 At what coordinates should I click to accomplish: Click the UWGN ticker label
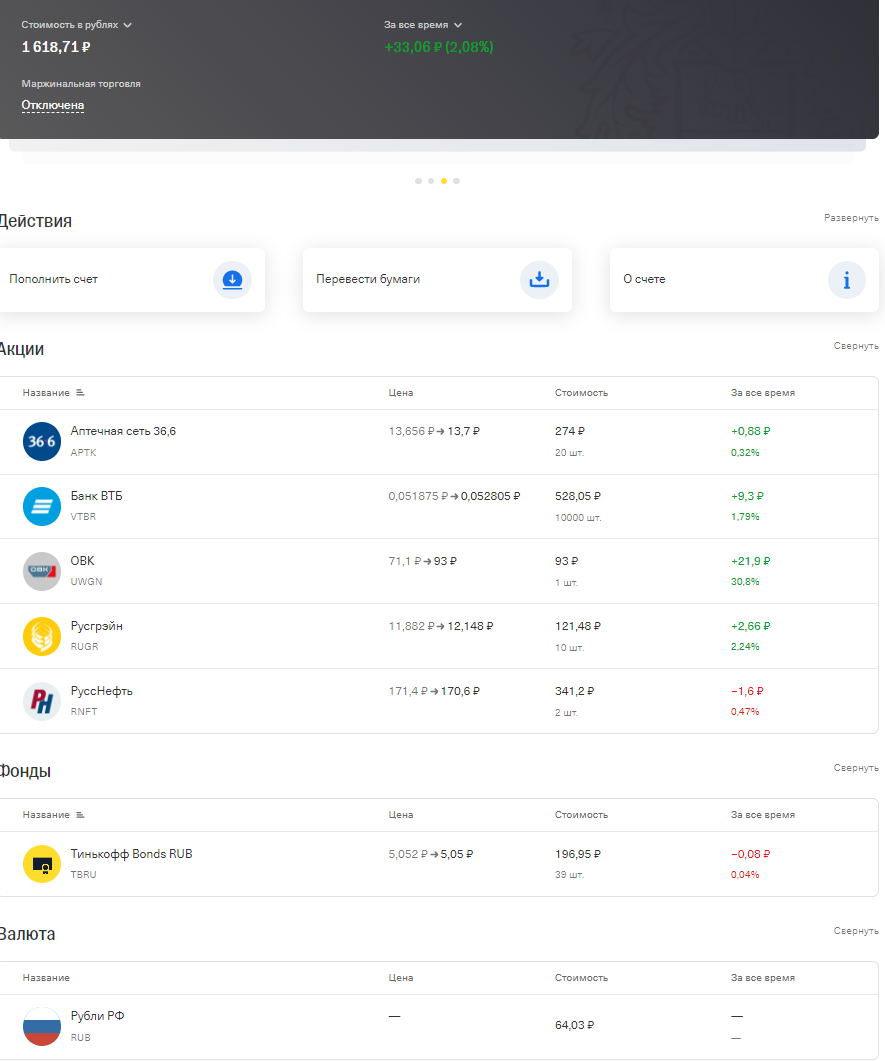click(87, 581)
